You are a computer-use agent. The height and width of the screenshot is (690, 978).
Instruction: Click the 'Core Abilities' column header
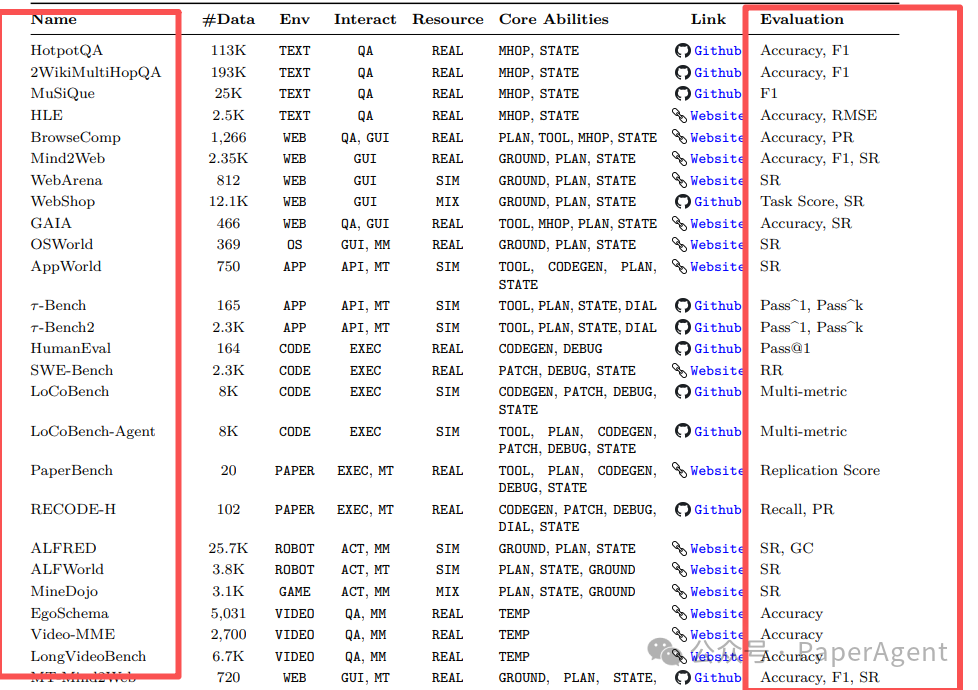[x=553, y=19]
